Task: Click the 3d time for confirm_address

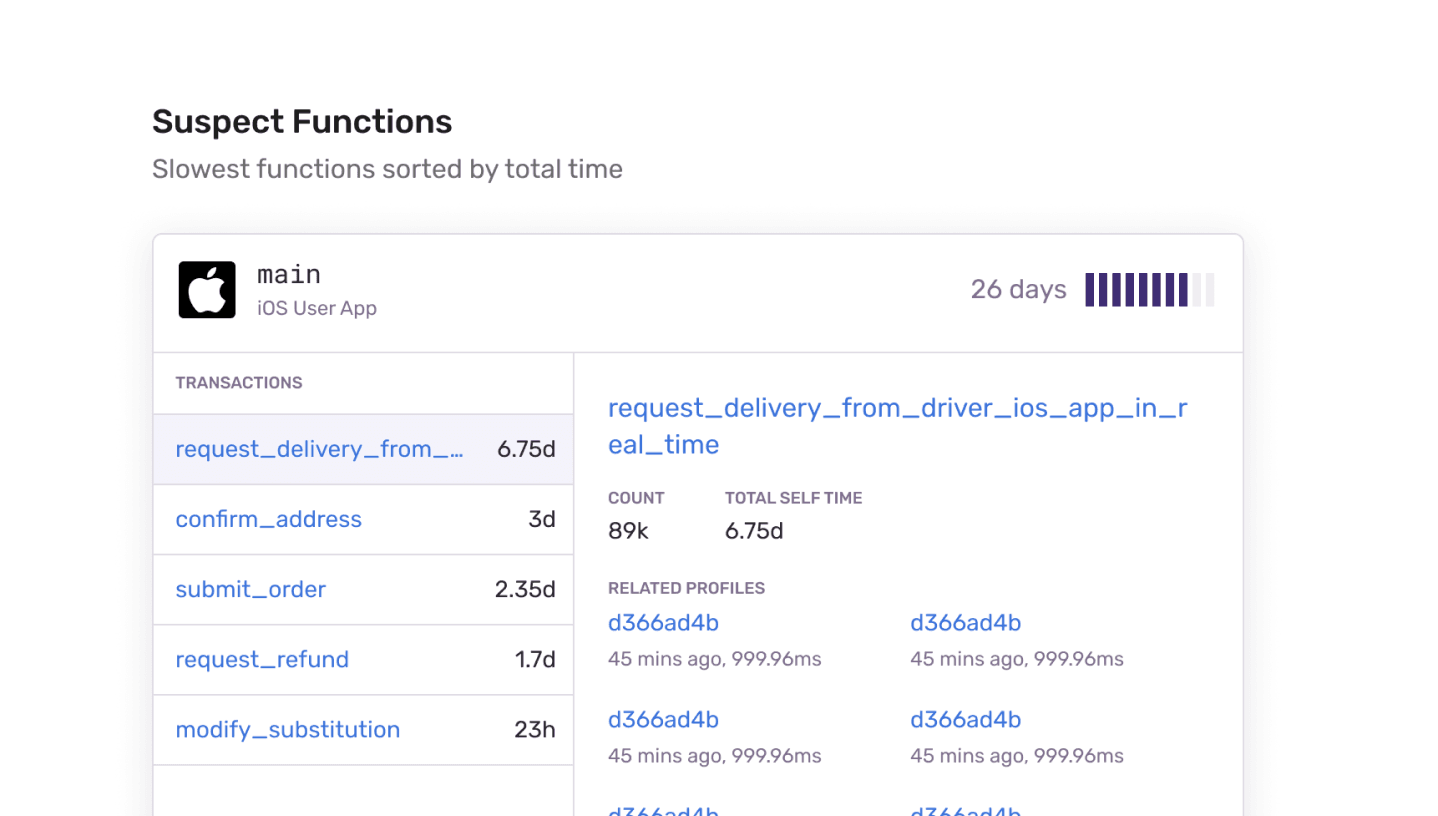Action: 541,519
